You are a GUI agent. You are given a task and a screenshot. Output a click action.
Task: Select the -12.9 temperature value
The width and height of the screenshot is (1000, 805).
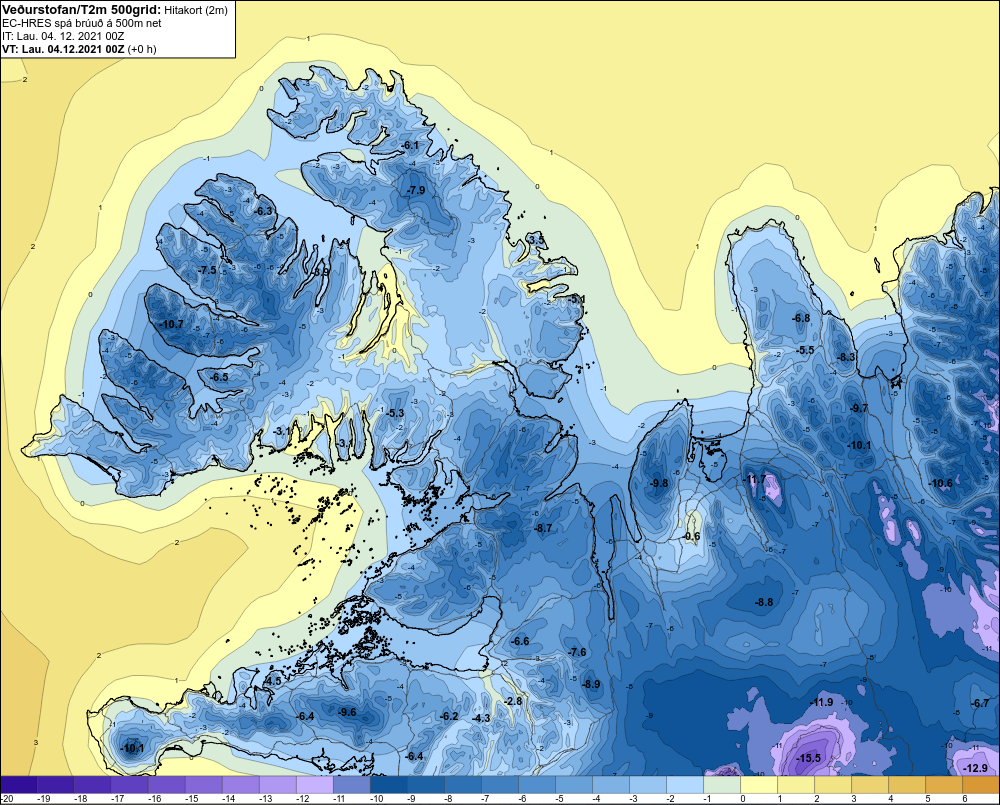[x=976, y=767]
